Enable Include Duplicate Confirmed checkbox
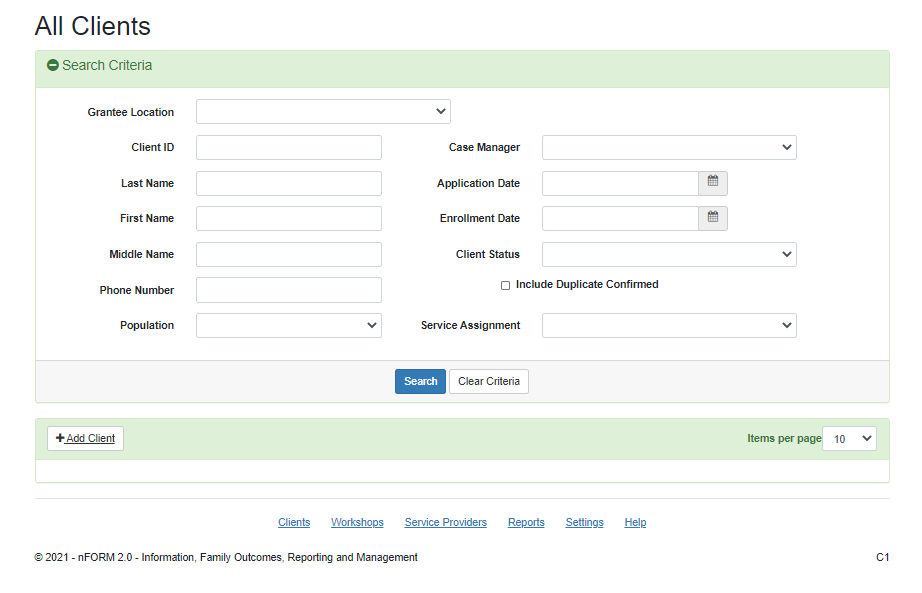The height and width of the screenshot is (593, 922). 505,285
